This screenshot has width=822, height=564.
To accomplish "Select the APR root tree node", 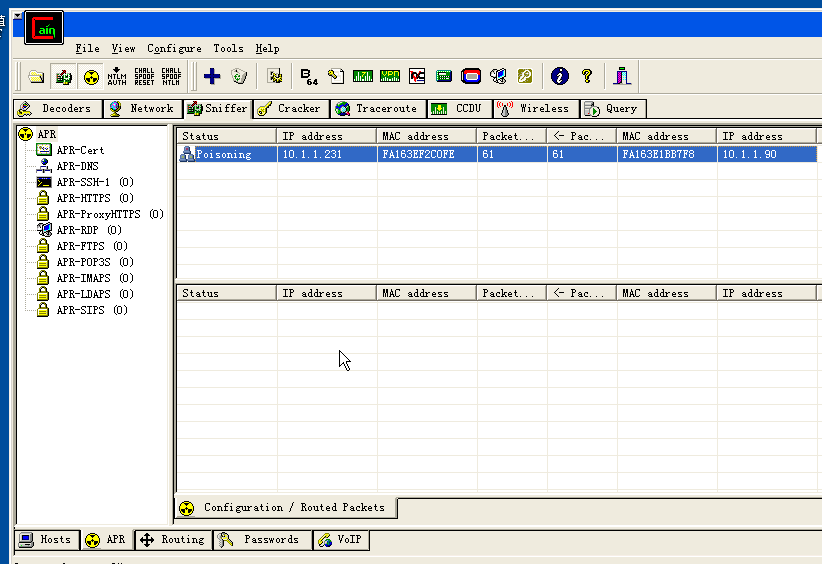I will coord(47,134).
